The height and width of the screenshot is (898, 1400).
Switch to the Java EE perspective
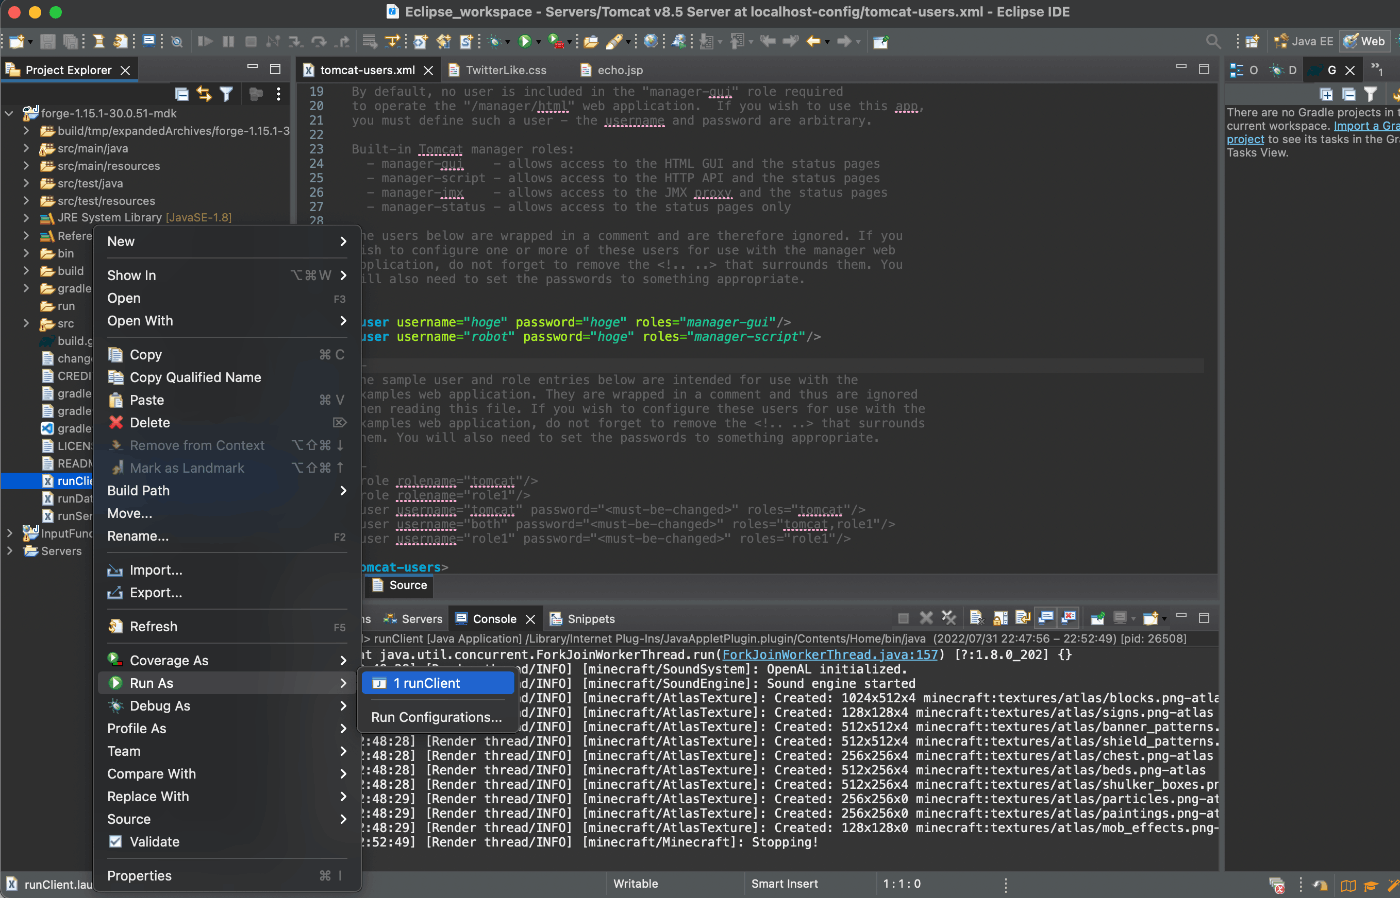click(x=1303, y=41)
